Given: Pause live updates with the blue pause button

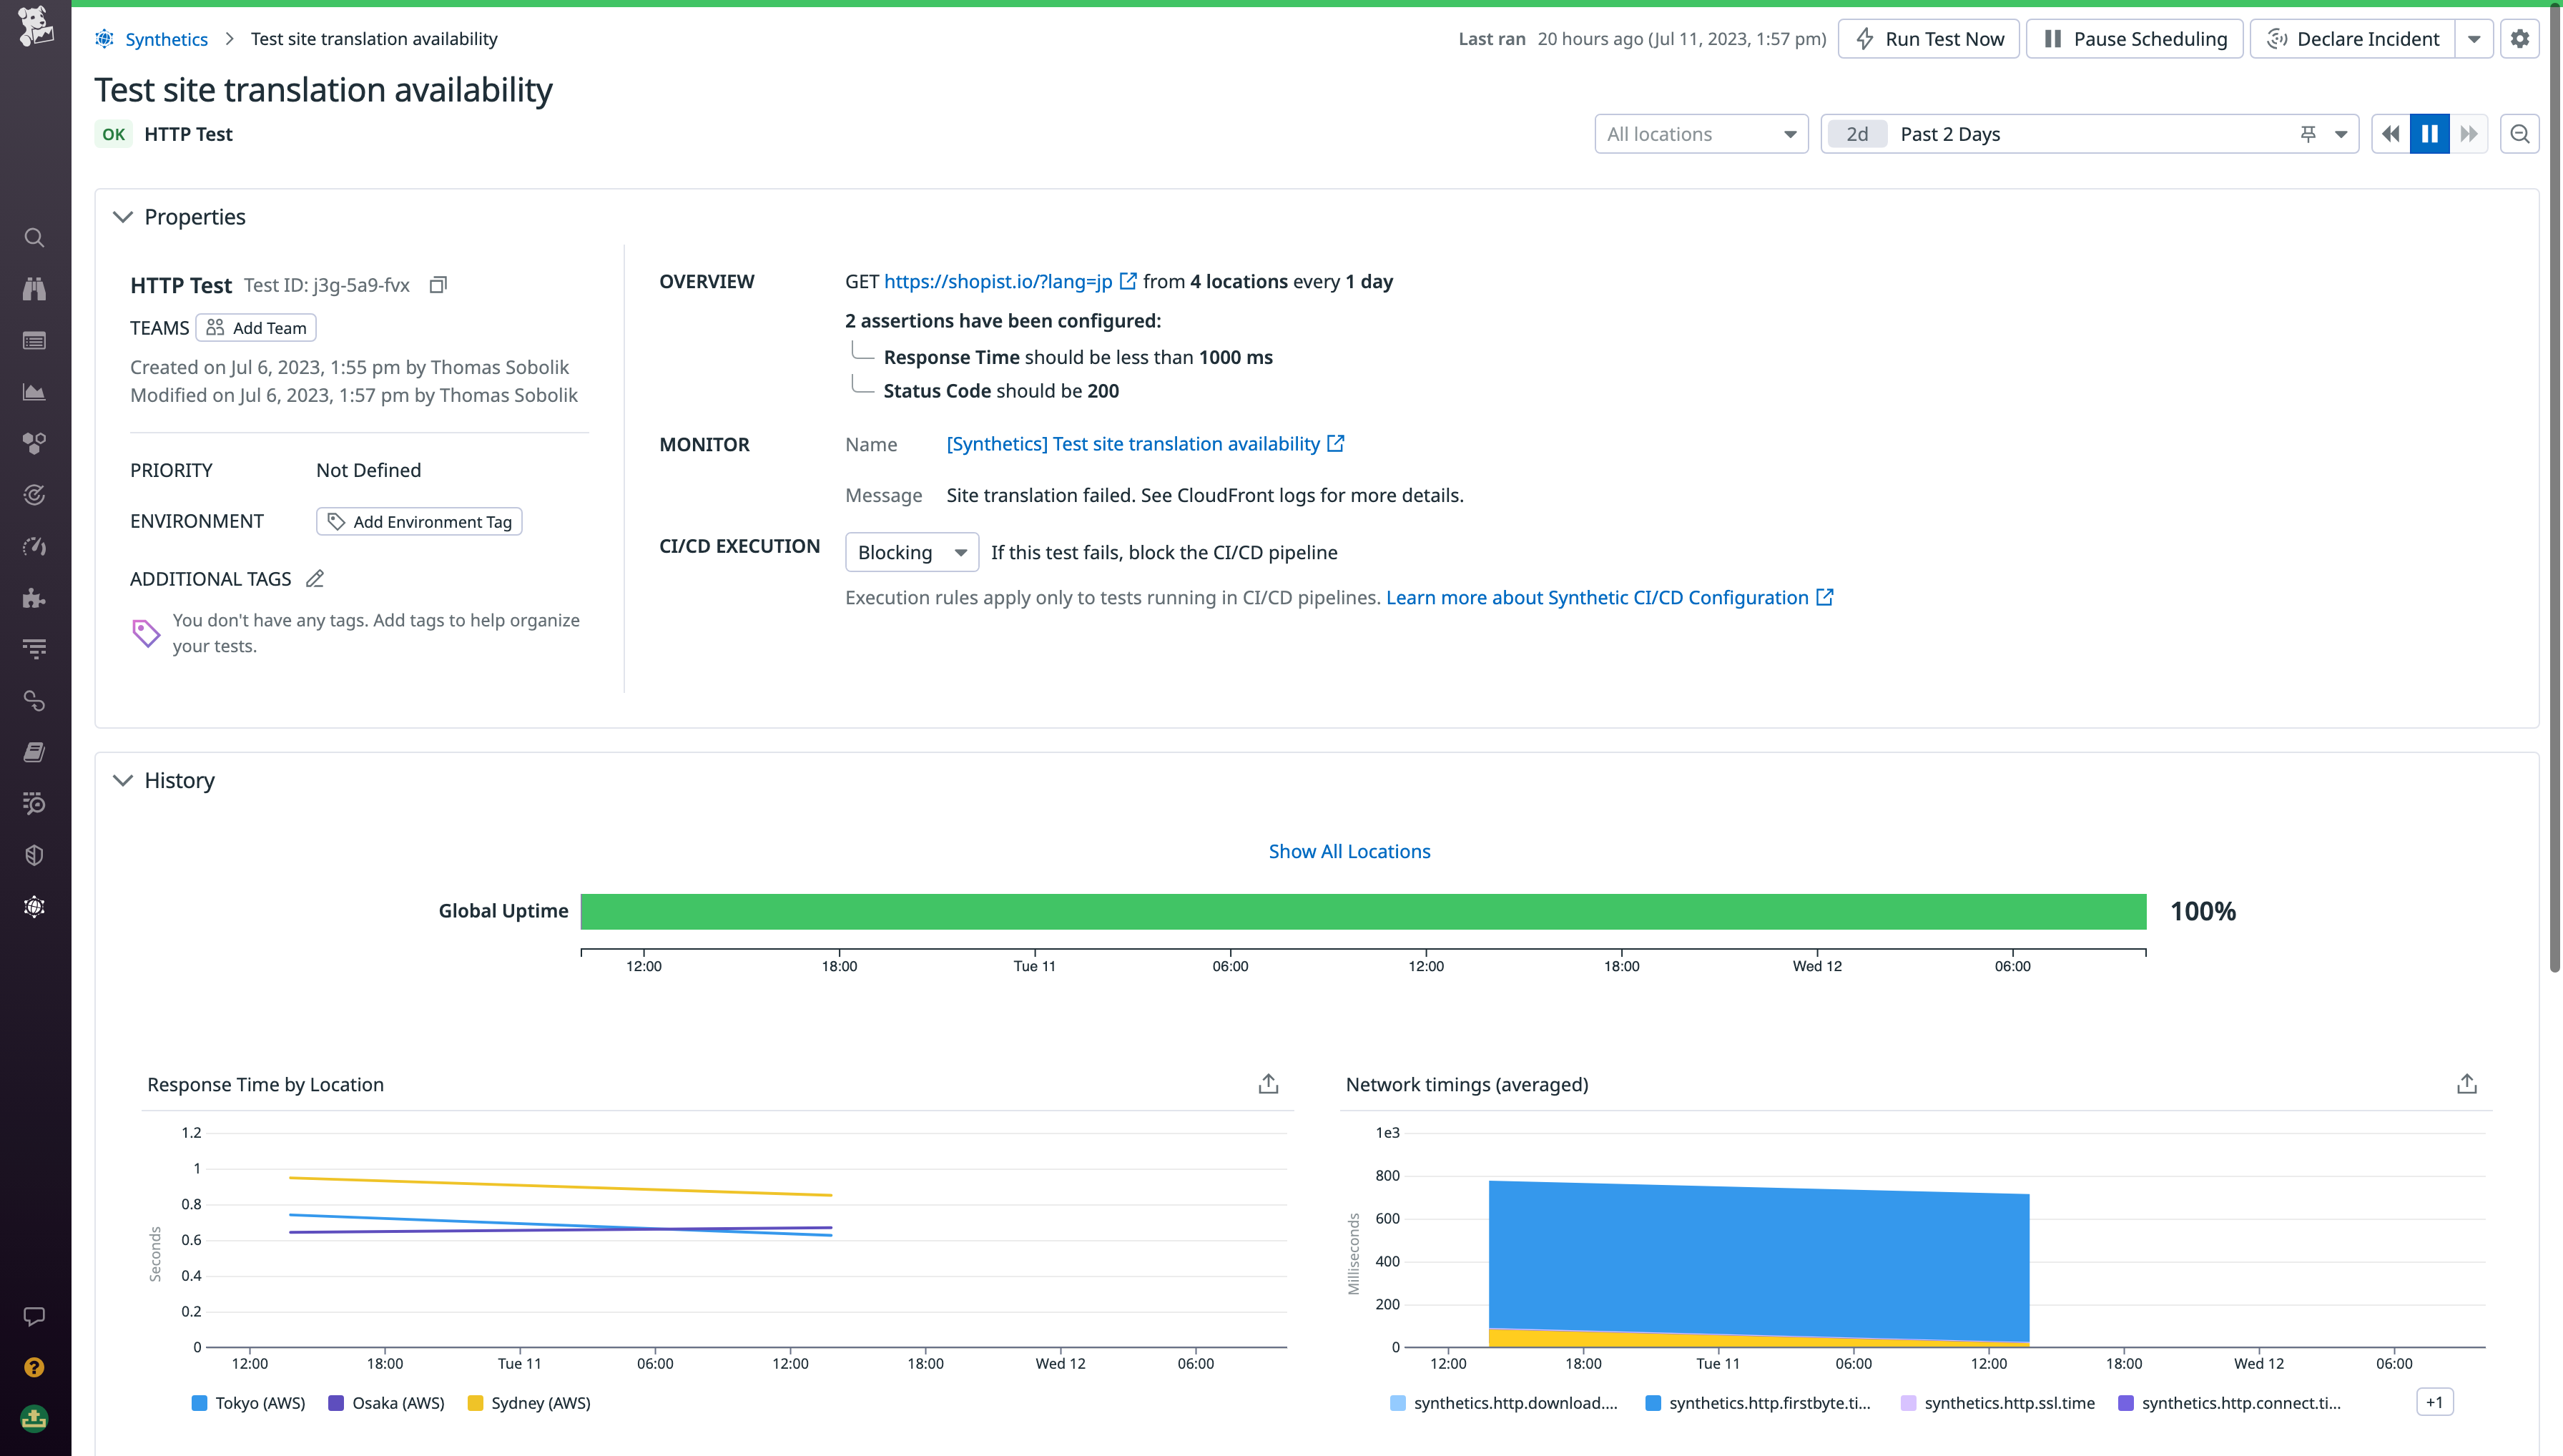Looking at the screenshot, I should tap(2430, 133).
